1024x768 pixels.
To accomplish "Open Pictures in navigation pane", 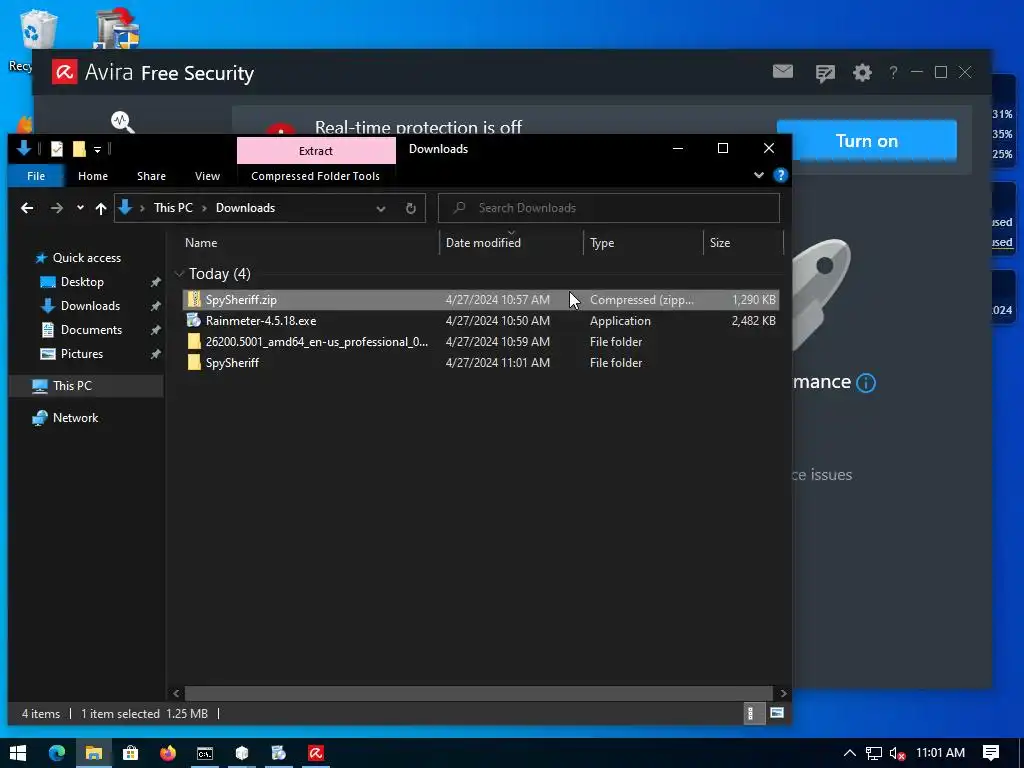I will [82, 354].
